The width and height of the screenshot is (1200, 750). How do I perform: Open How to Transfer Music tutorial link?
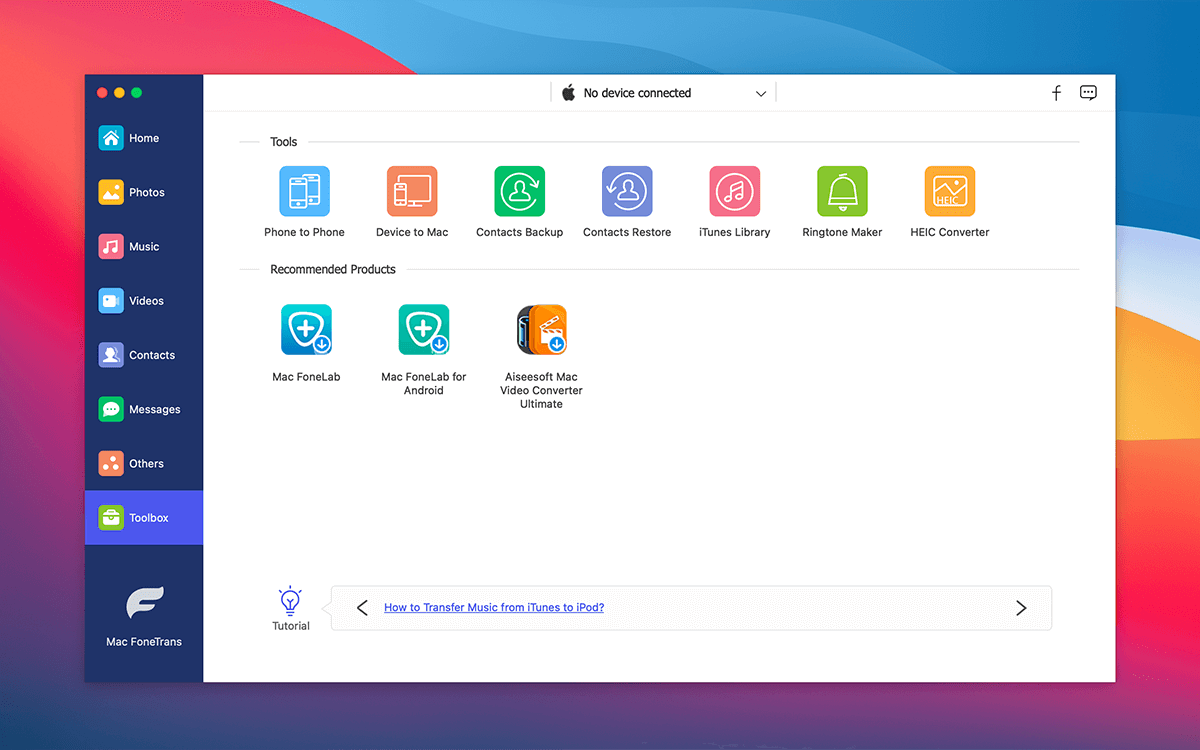[494, 607]
